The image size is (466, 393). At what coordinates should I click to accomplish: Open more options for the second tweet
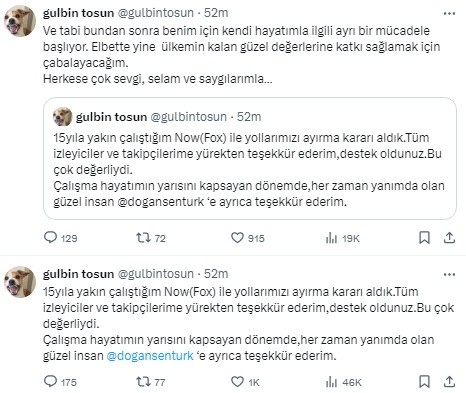[449, 275]
